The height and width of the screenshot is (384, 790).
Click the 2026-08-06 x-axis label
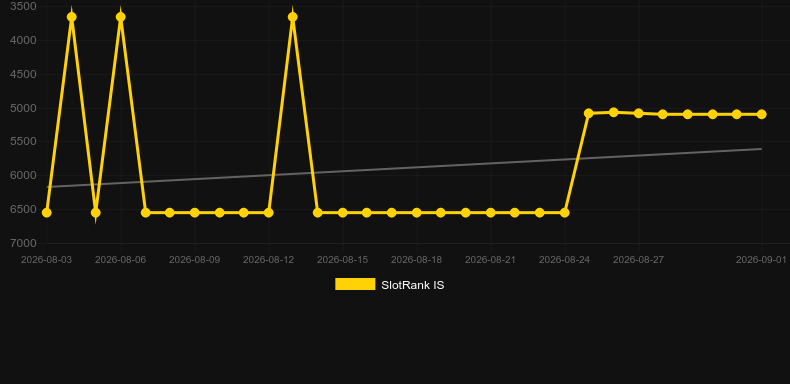pos(120,260)
